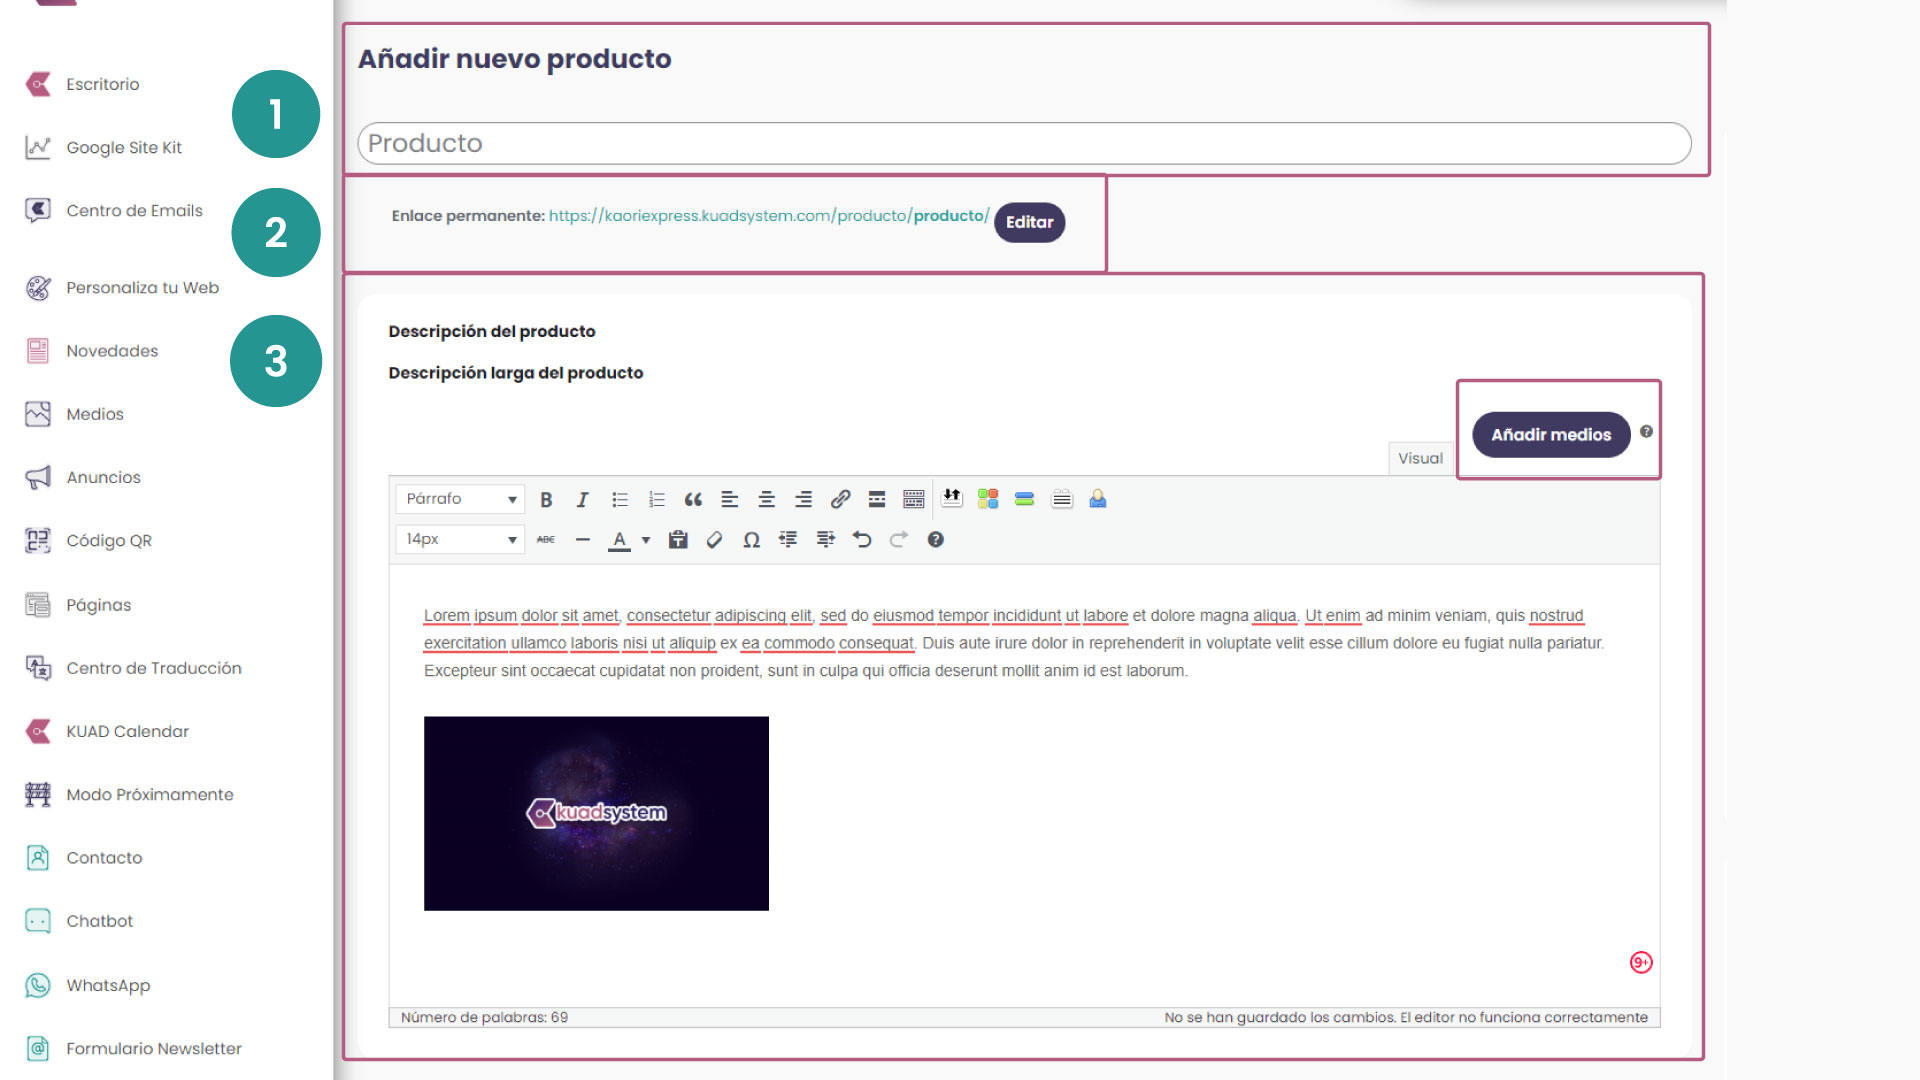This screenshot has height=1080, width=1920.
Task: Click the up-down arrows shortcode icon
Action: 952,498
